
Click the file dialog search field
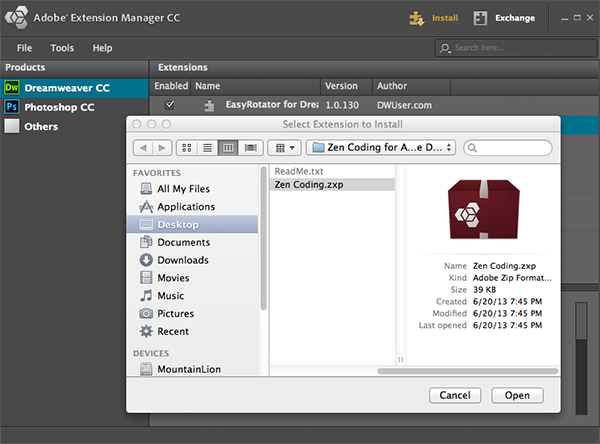point(508,148)
